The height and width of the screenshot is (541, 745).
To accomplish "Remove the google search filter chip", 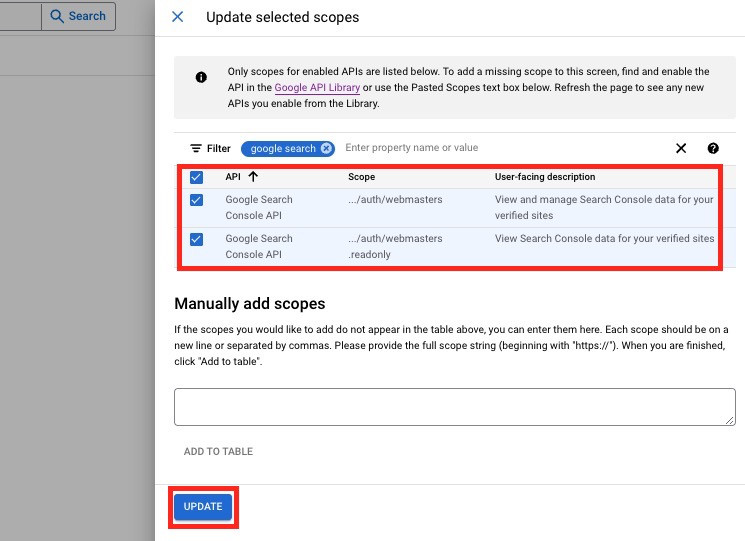I will tap(326, 148).
